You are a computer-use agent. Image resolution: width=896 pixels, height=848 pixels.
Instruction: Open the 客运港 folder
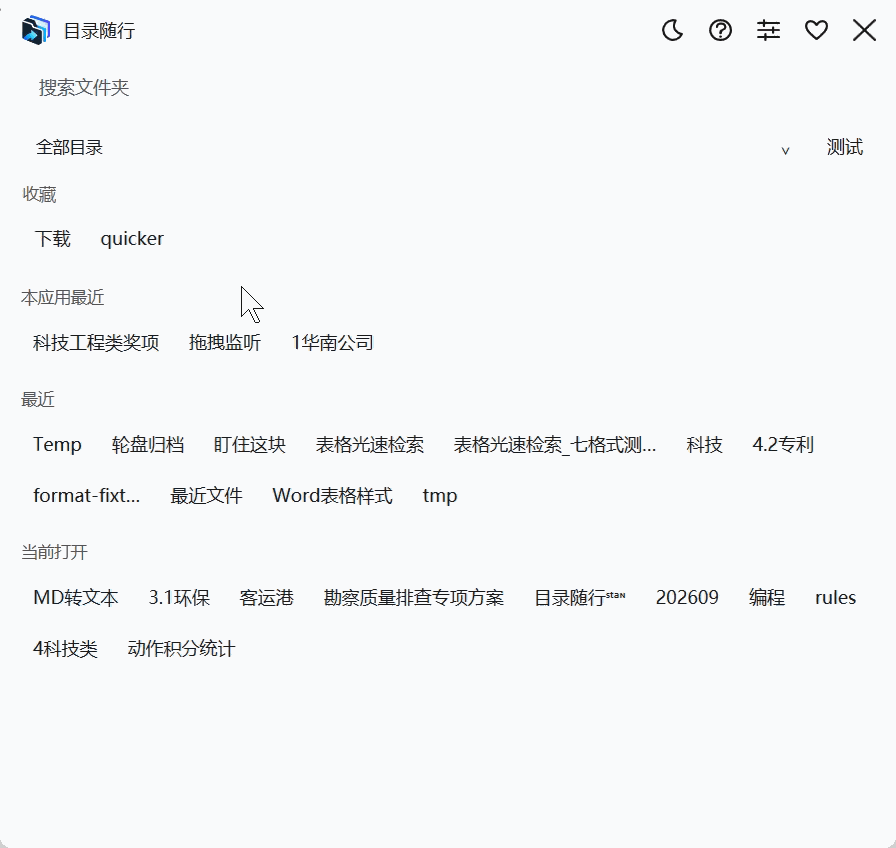point(266,598)
